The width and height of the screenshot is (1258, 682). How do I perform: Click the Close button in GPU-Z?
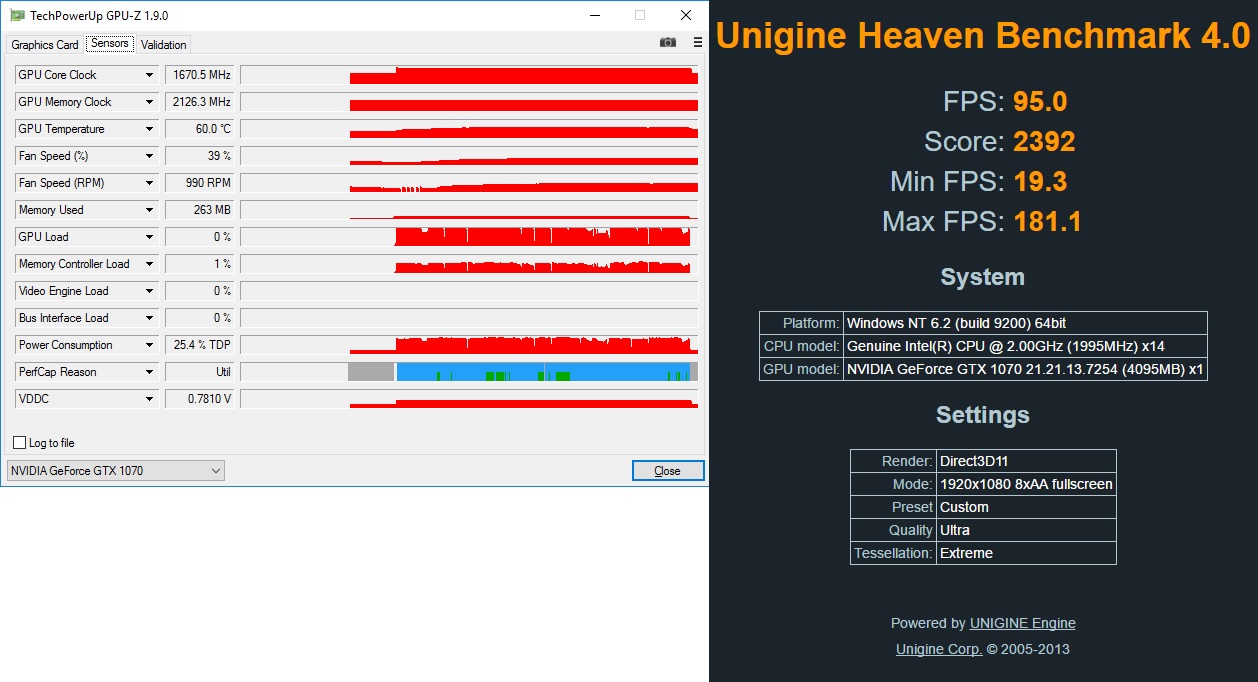point(668,471)
